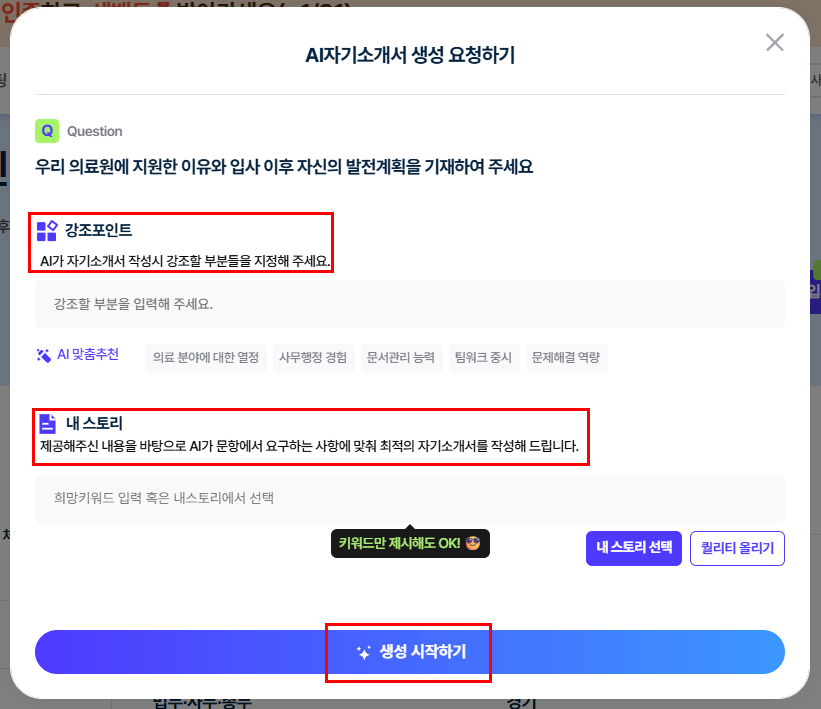The height and width of the screenshot is (709, 821).
Task: Select the 사무행정 경험 suggestion chip
Action: click(x=313, y=358)
